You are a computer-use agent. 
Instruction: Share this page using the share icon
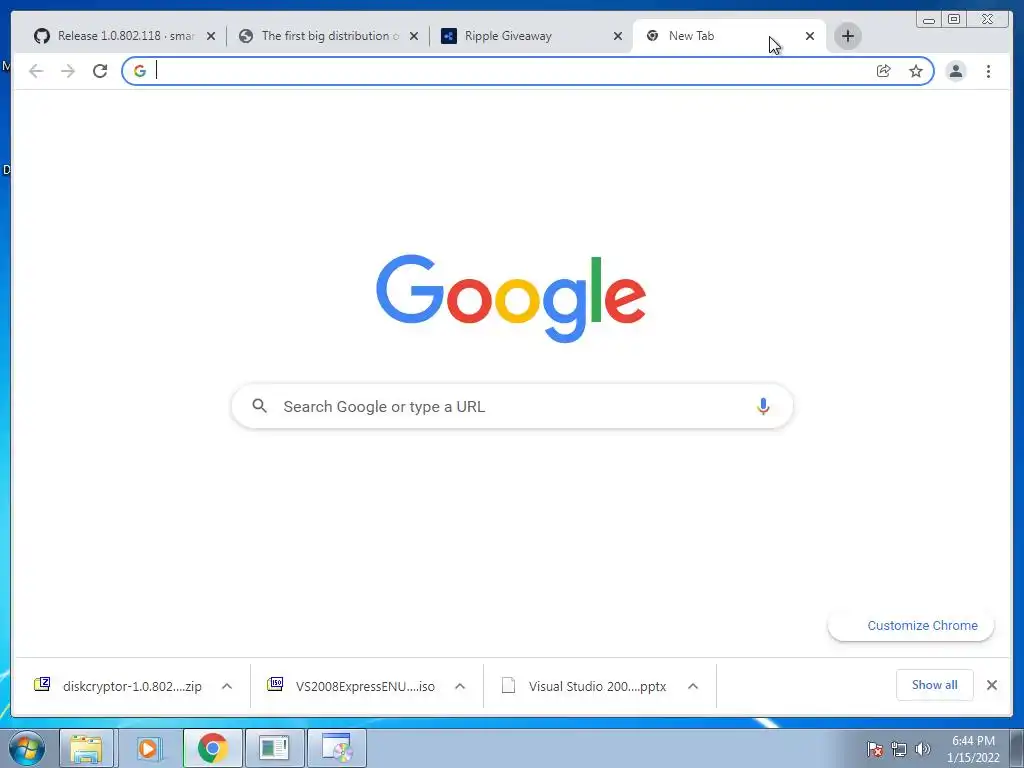pos(884,71)
